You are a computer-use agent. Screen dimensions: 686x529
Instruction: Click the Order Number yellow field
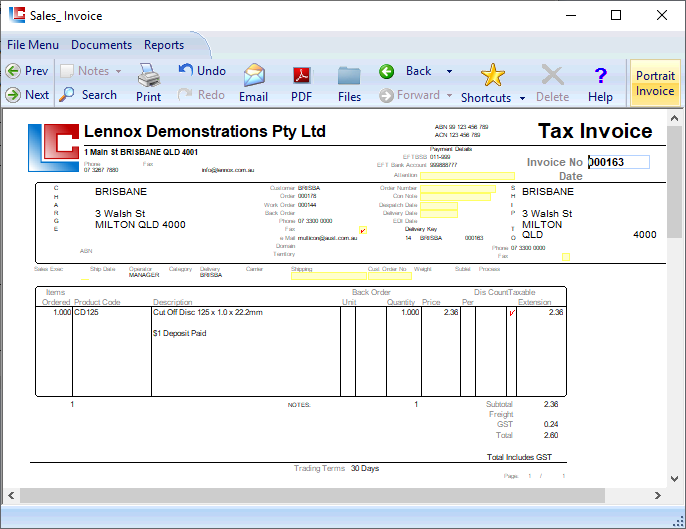coord(458,189)
